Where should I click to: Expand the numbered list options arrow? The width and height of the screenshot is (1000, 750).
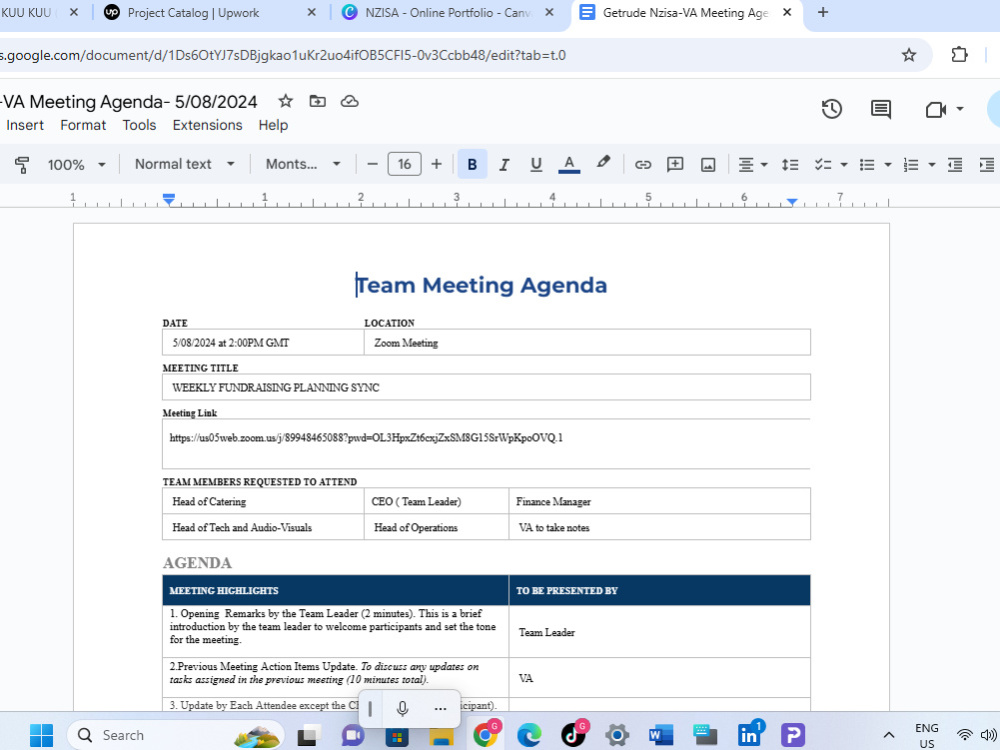931,165
